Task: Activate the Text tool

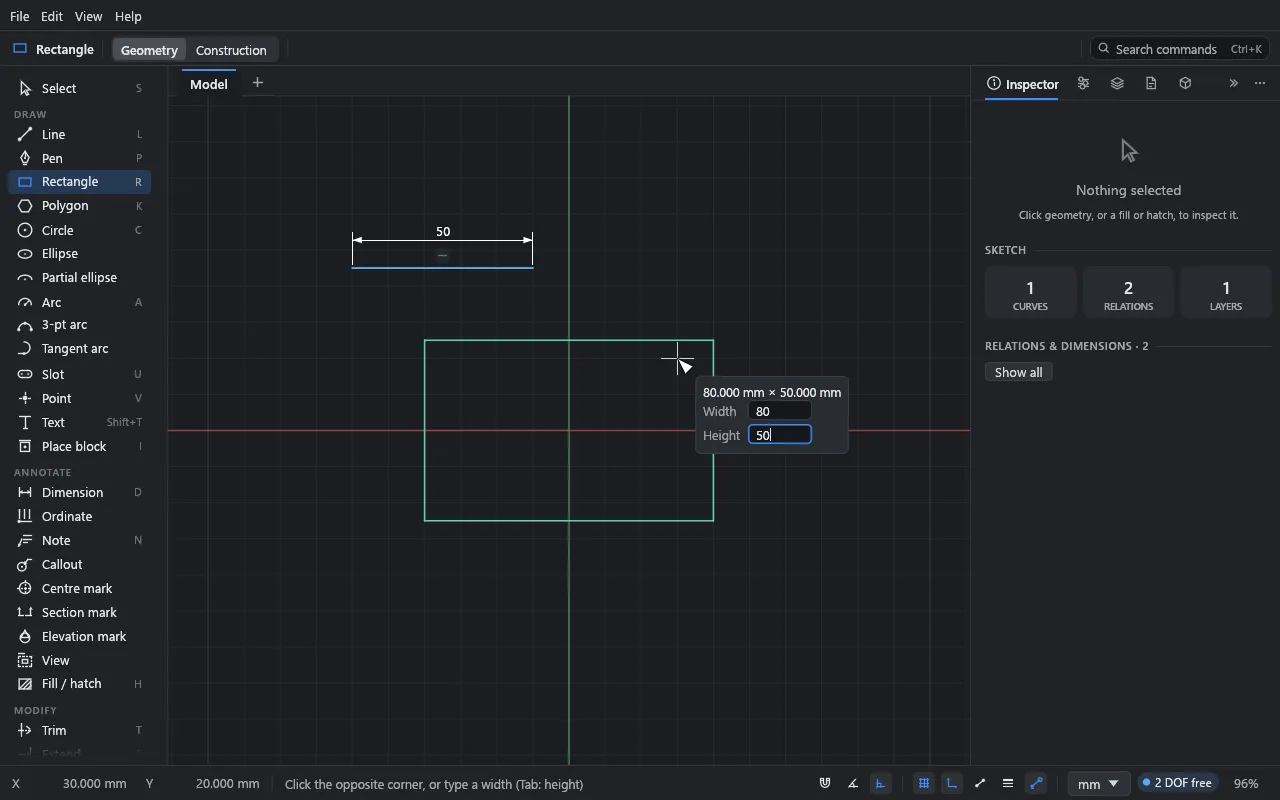Action: click(80, 422)
